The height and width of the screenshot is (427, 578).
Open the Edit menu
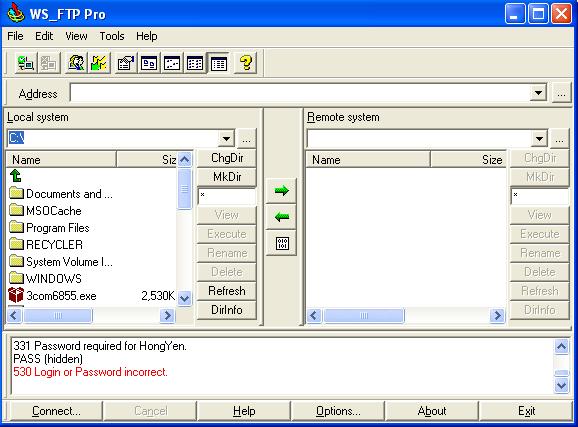point(44,36)
